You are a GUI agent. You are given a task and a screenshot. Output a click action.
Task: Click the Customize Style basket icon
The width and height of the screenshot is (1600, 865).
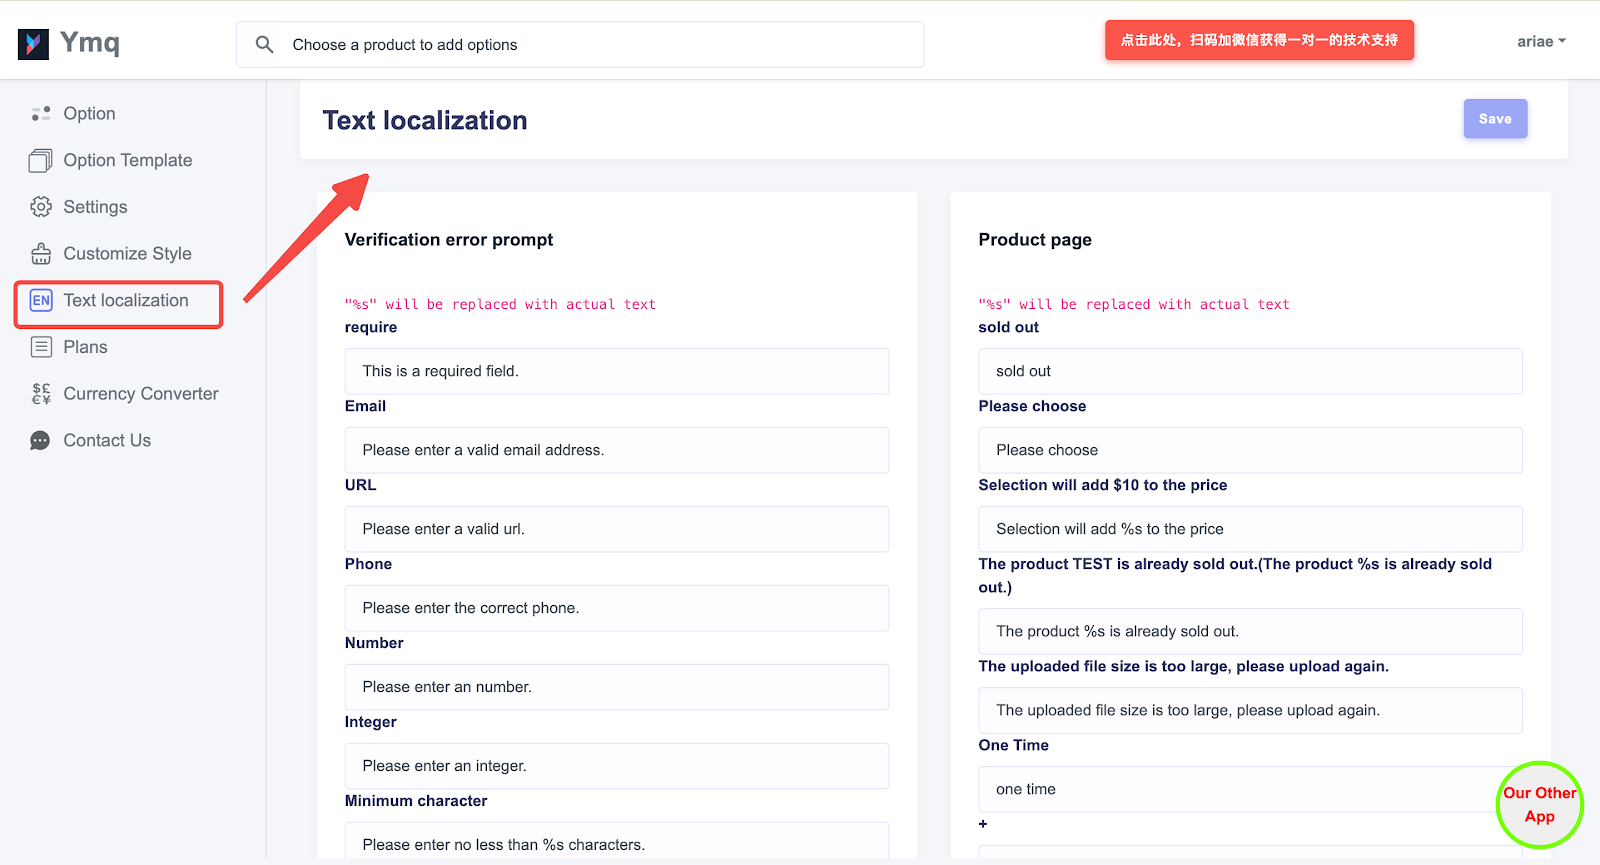tap(41, 254)
